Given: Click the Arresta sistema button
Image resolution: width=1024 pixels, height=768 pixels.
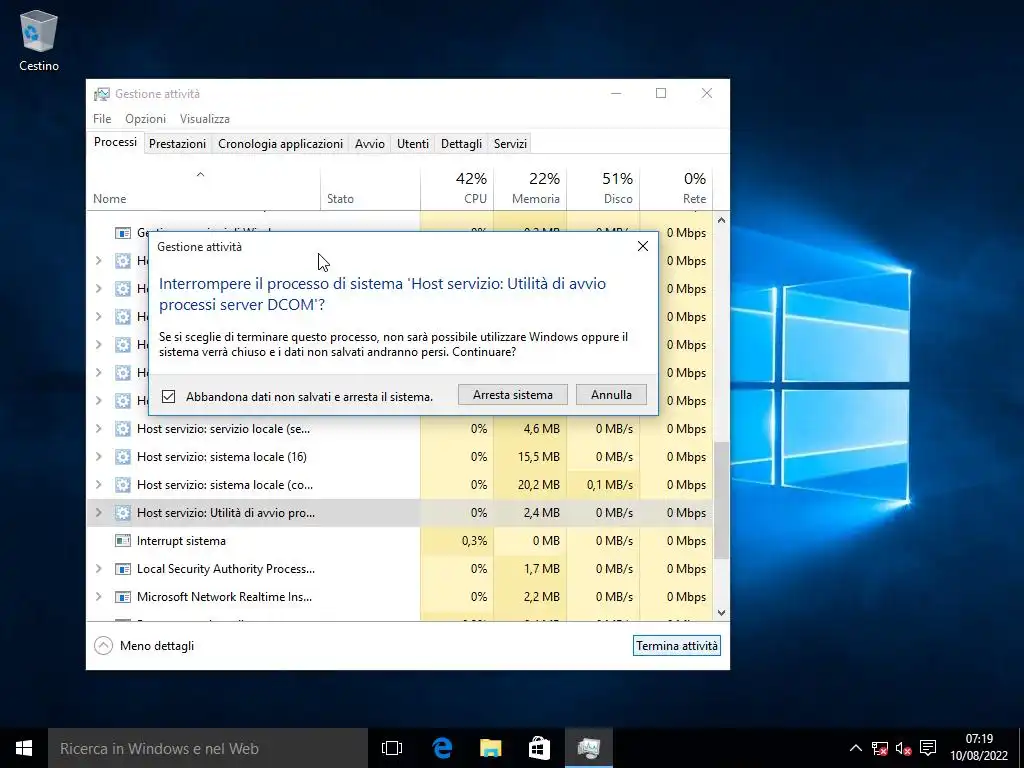Looking at the screenshot, I should click(513, 394).
